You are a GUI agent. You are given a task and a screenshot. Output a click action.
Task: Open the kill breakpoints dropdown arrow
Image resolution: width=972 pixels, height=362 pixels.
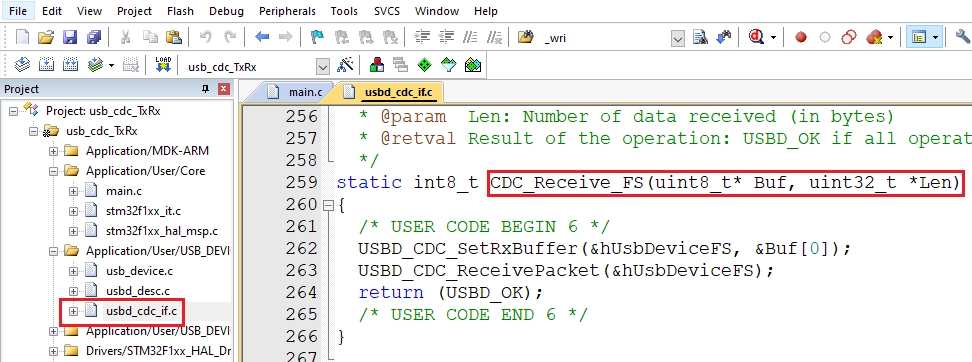click(891, 37)
